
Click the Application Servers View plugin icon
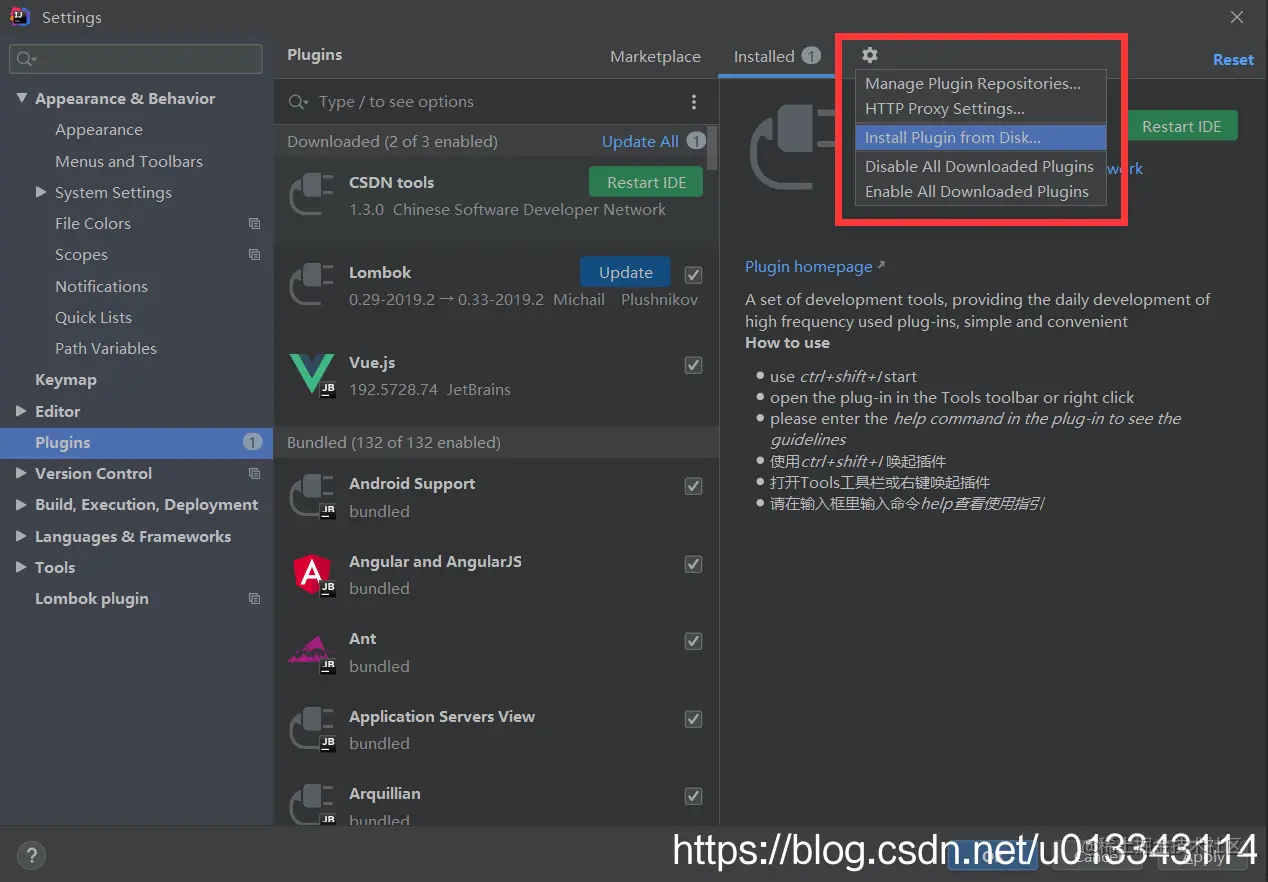click(x=311, y=729)
